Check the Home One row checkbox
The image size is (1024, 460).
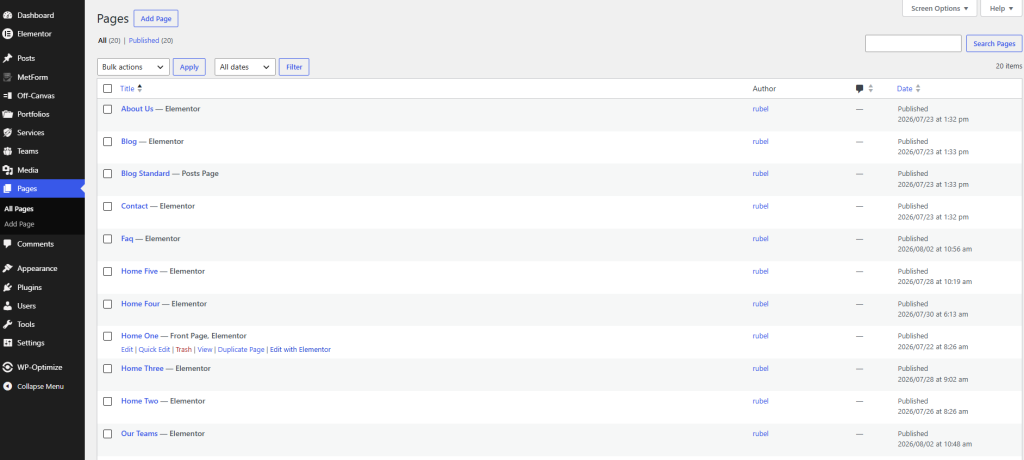point(108,336)
